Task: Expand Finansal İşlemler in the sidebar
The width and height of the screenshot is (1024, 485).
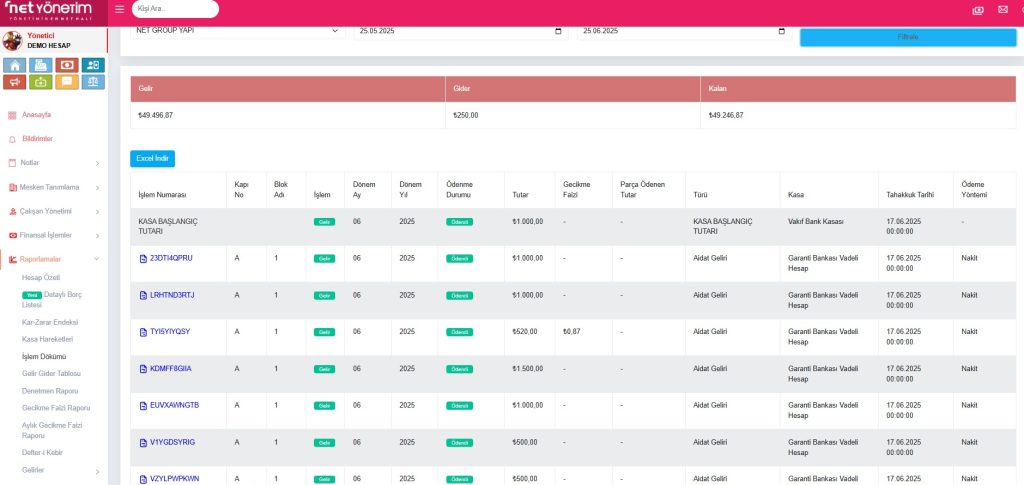Action: coord(53,235)
